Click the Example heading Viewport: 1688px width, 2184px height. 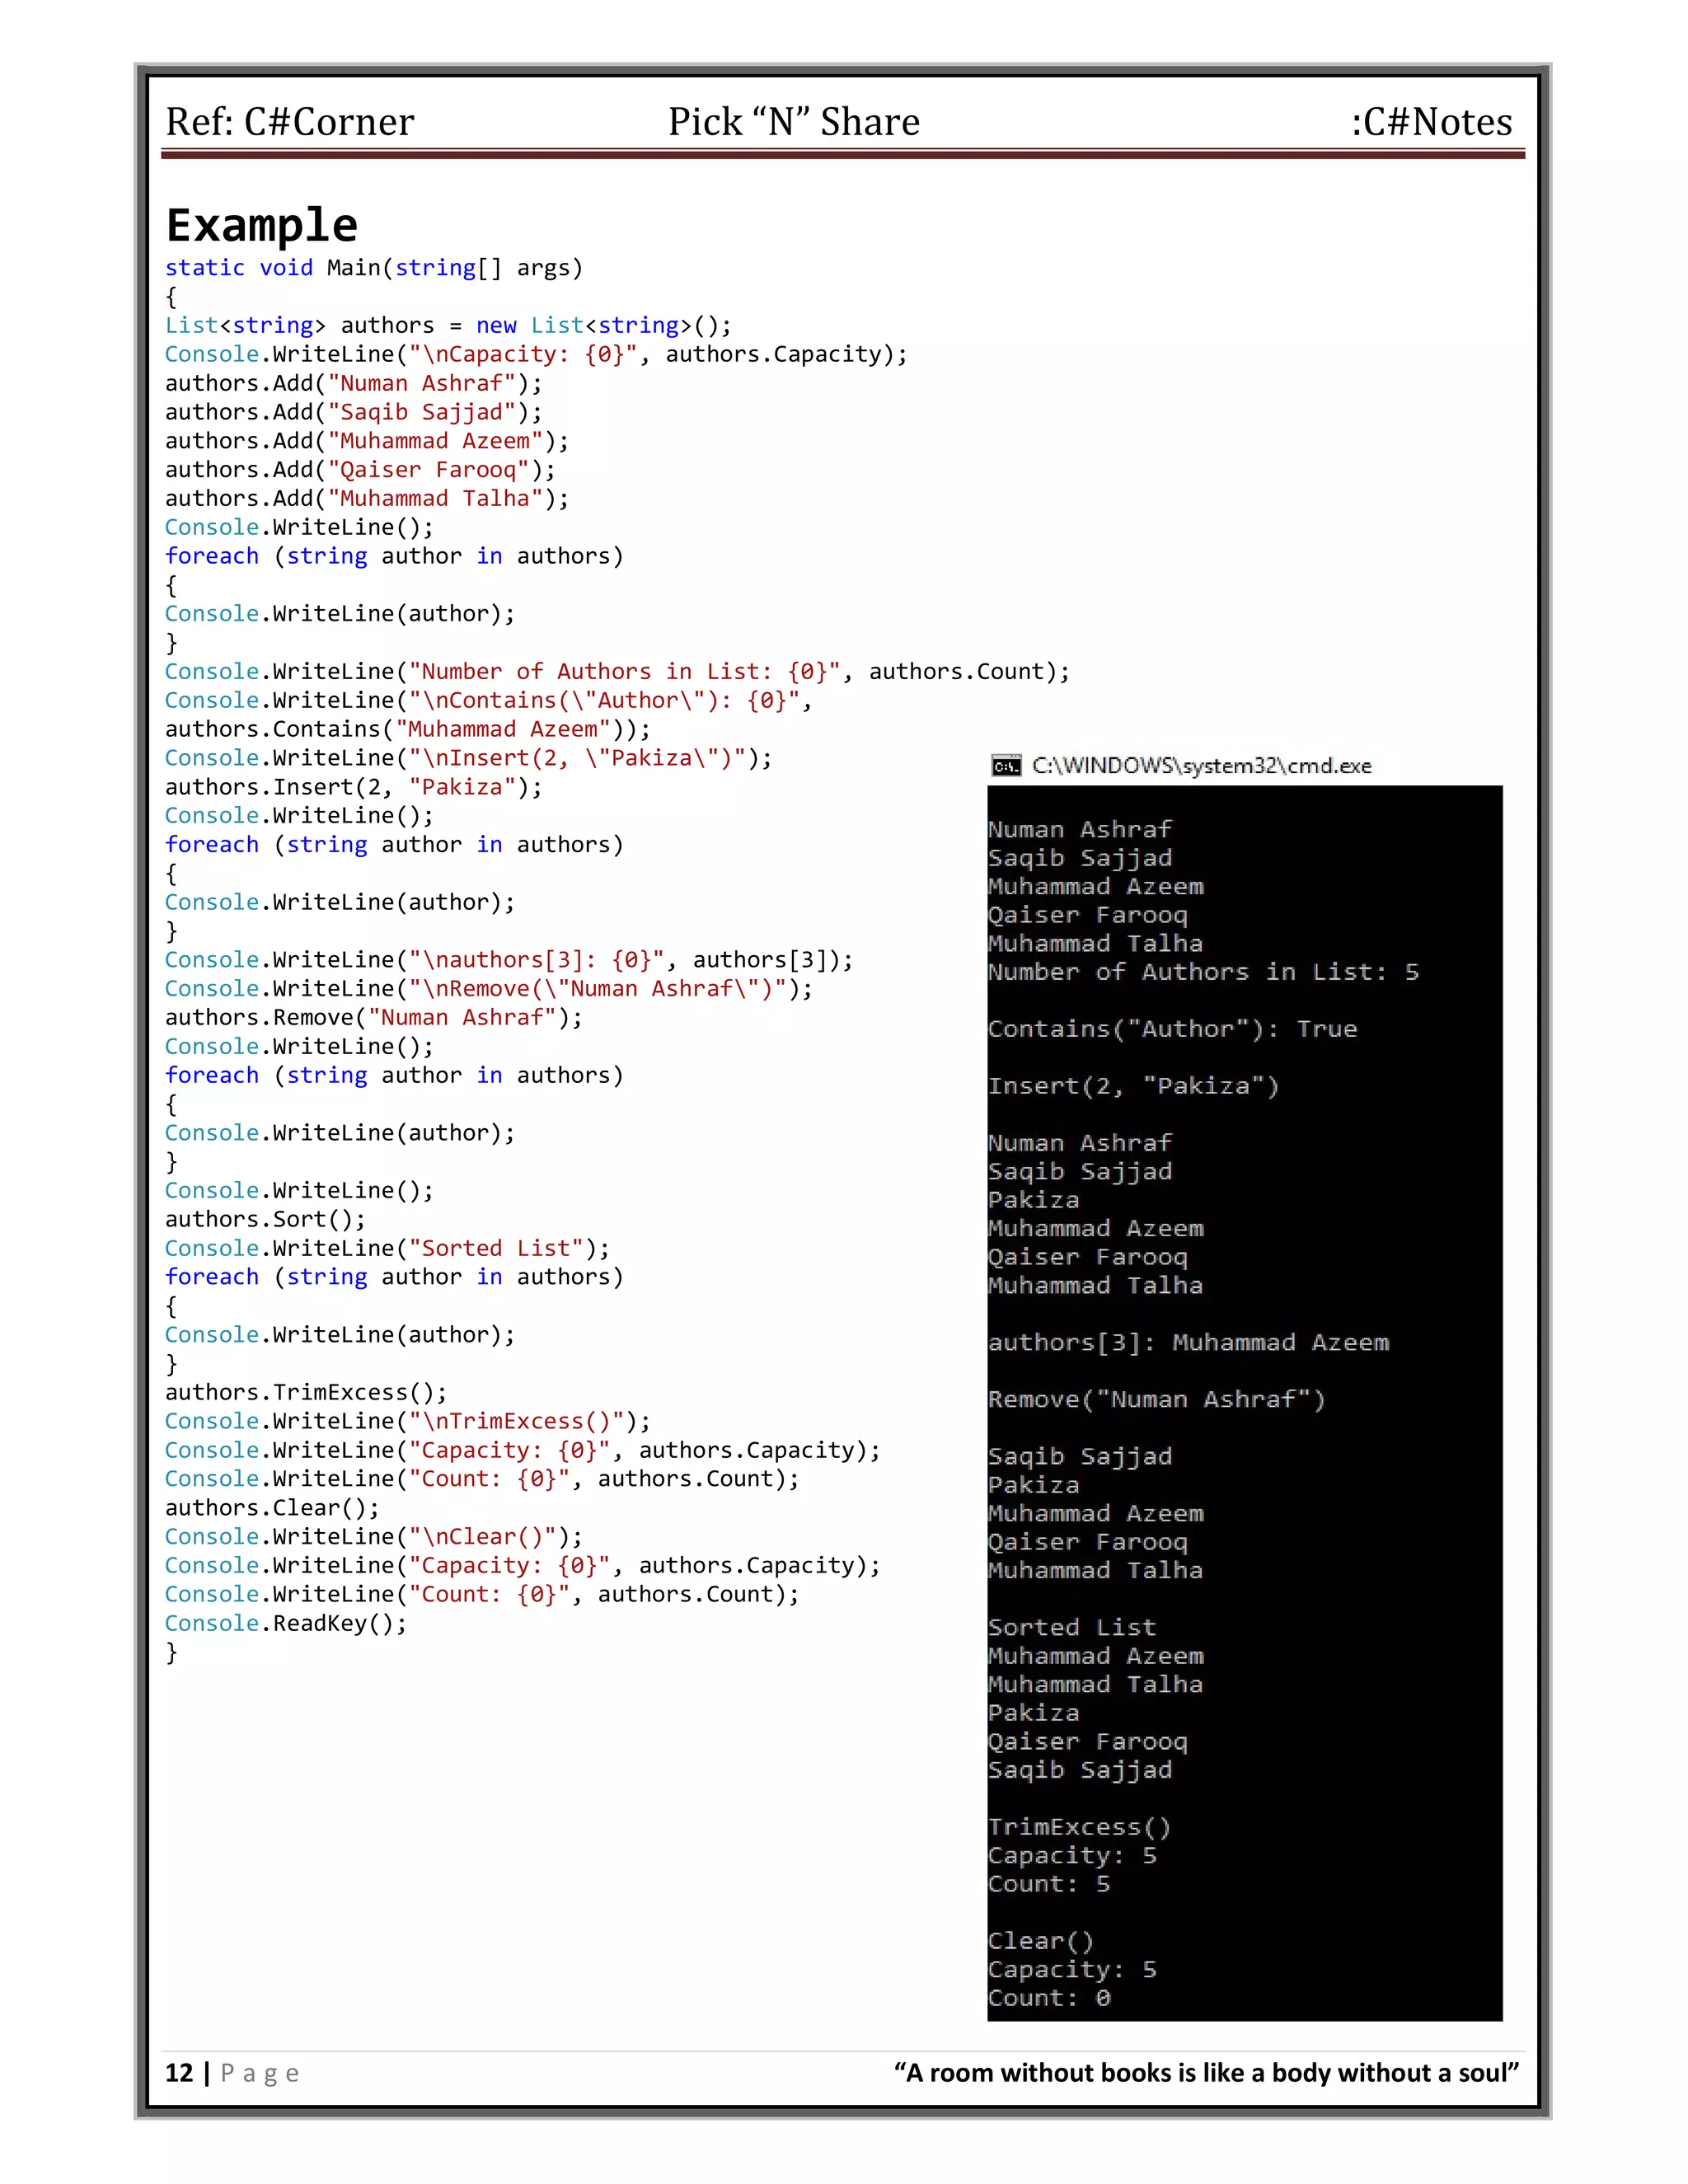pos(261,225)
